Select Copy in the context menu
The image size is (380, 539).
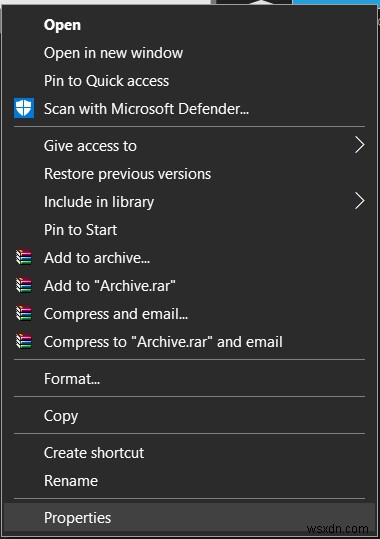click(189, 416)
